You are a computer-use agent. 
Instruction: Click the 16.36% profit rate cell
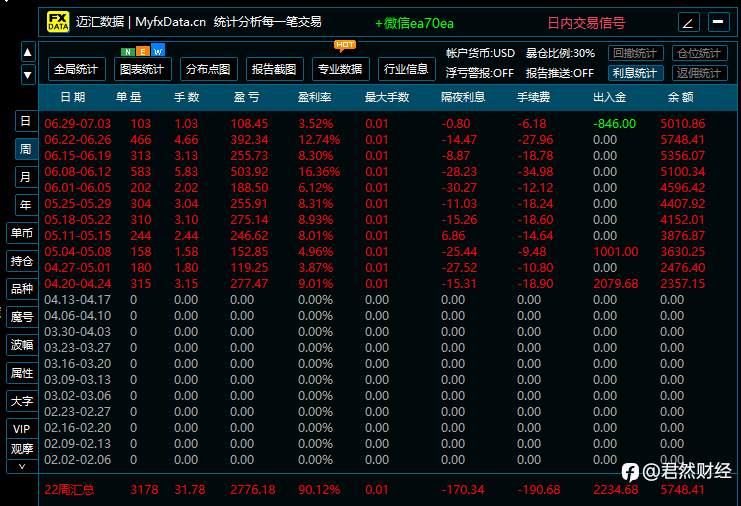tap(319, 172)
